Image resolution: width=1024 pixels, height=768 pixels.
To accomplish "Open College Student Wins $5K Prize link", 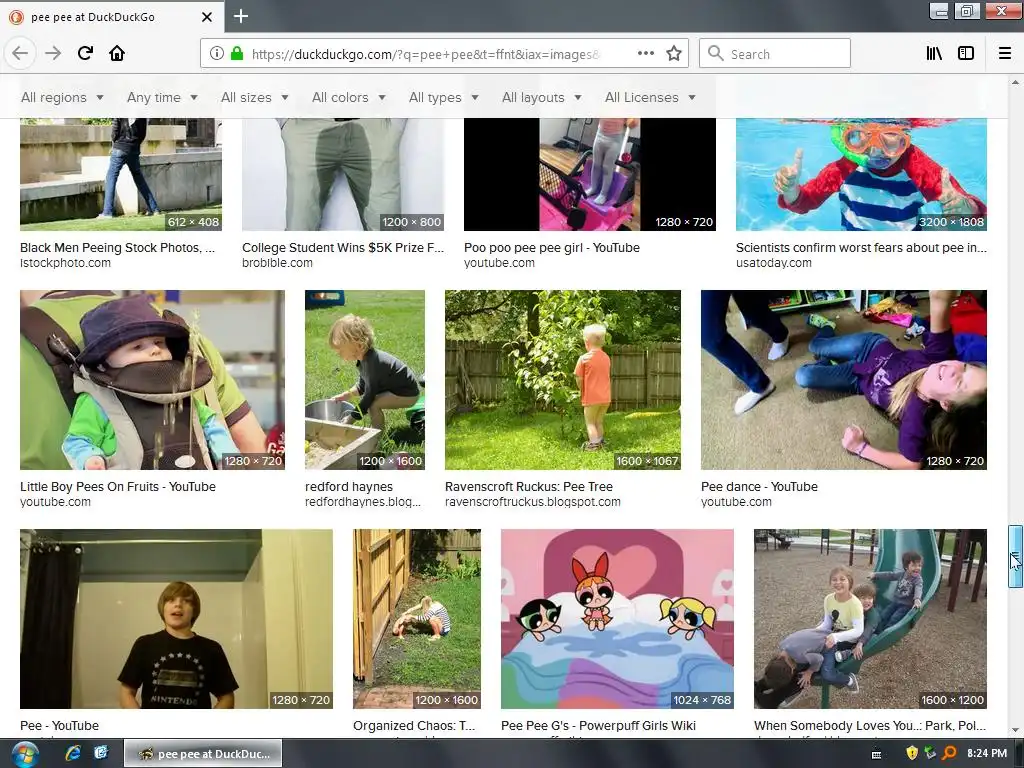I will (x=343, y=248).
